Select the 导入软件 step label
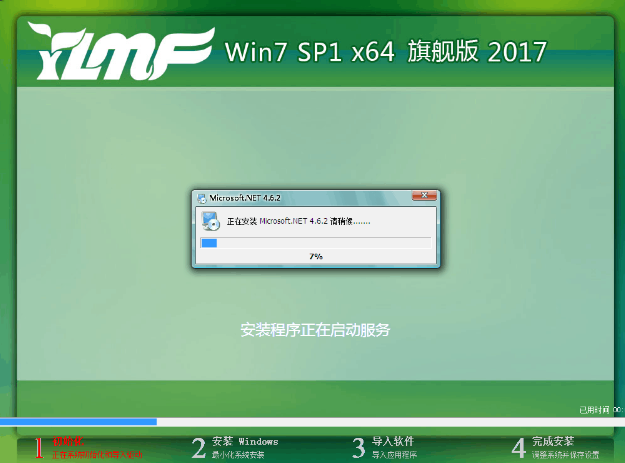 [393, 441]
